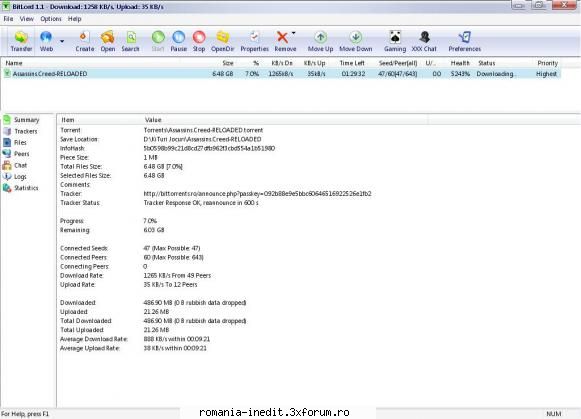
Task: Sort by KB/s Up column header
Action: (314, 63)
